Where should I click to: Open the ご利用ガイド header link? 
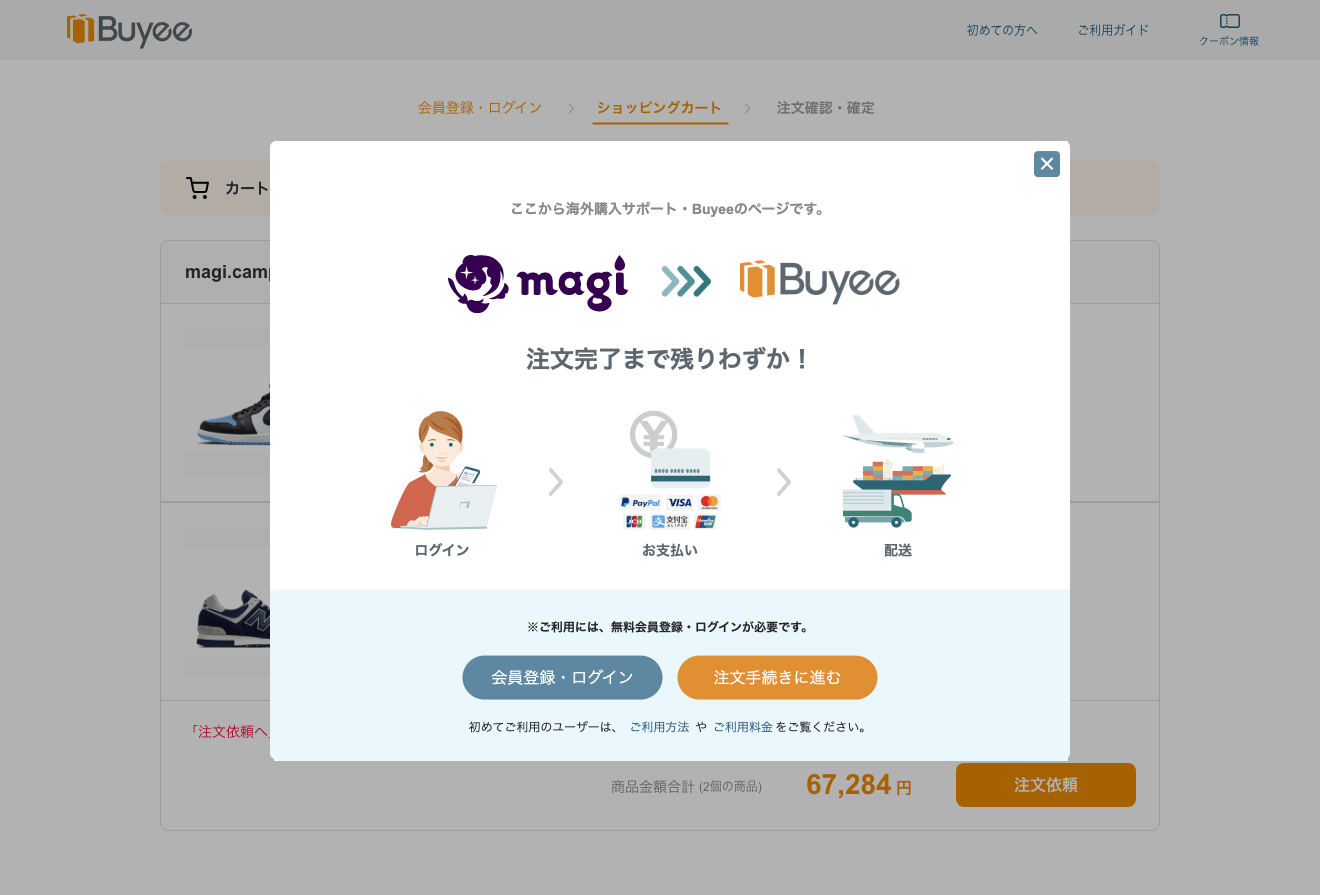tap(1113, 30)
